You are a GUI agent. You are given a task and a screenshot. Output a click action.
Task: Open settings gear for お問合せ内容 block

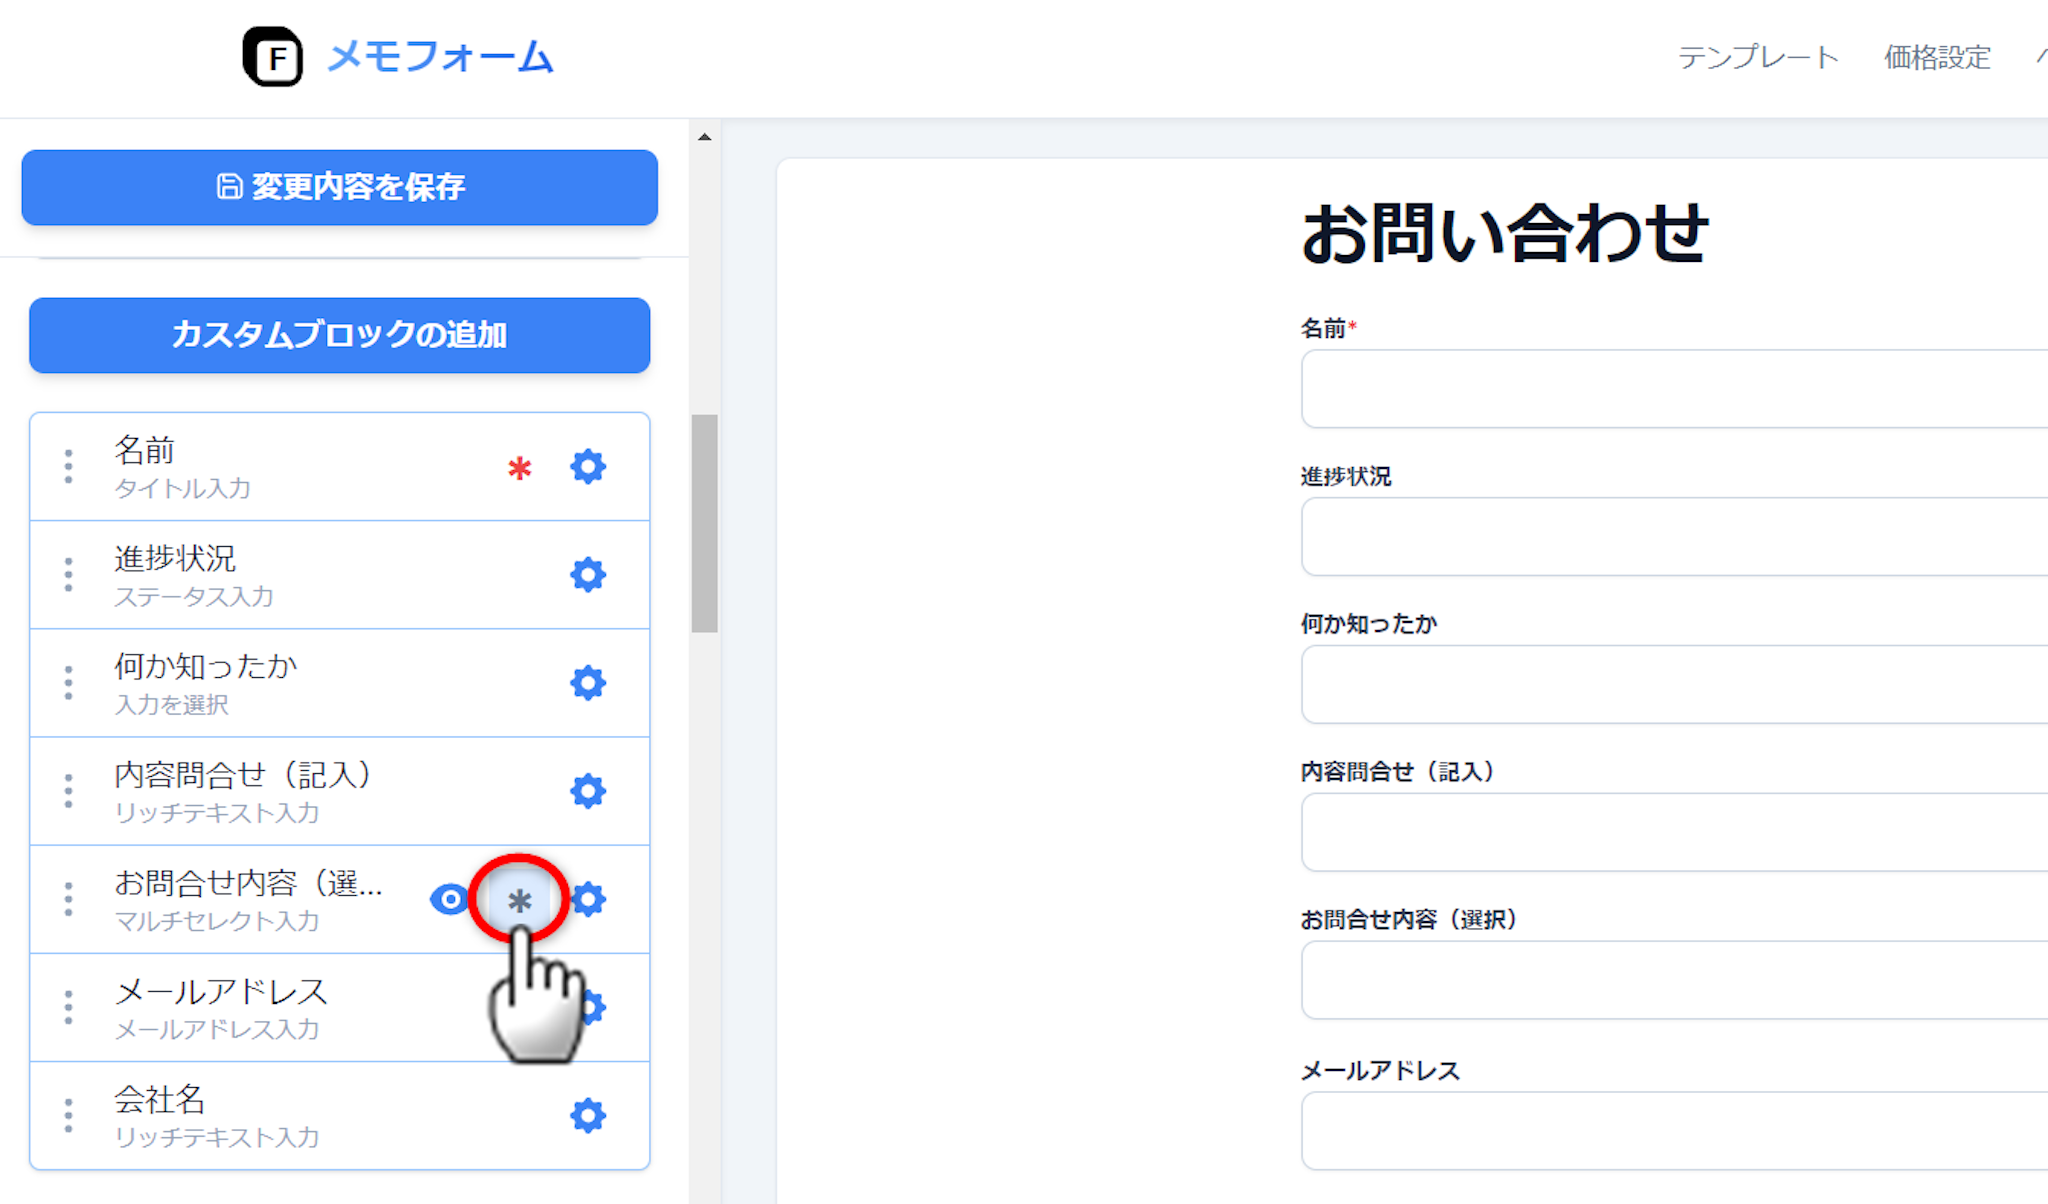pyautogui.click(x=592, y=899)
